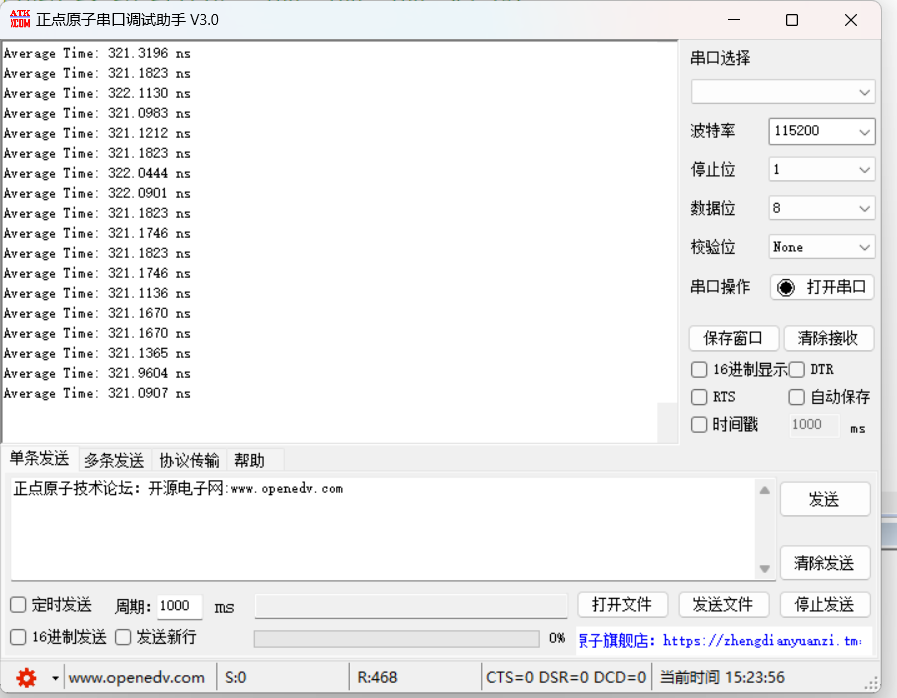This screenshot has height=698, width=897.
Task: Click line 'Average Time: 321.3196 ns'
Action: pyautogui.click(x=97, y=53)
